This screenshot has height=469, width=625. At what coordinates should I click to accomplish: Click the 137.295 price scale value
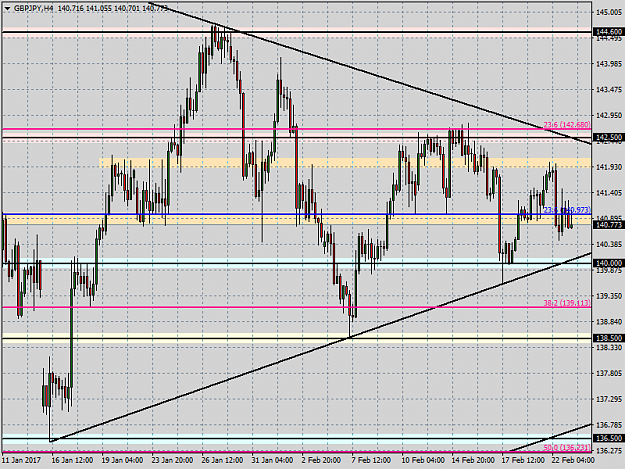(x=609, y=399)
